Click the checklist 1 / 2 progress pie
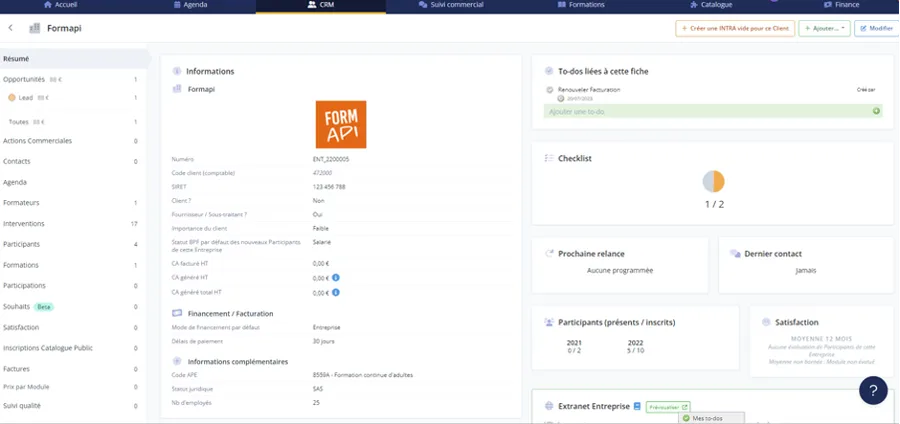Image resolution: width=900 pixels, height=424 pixels. 713,182
